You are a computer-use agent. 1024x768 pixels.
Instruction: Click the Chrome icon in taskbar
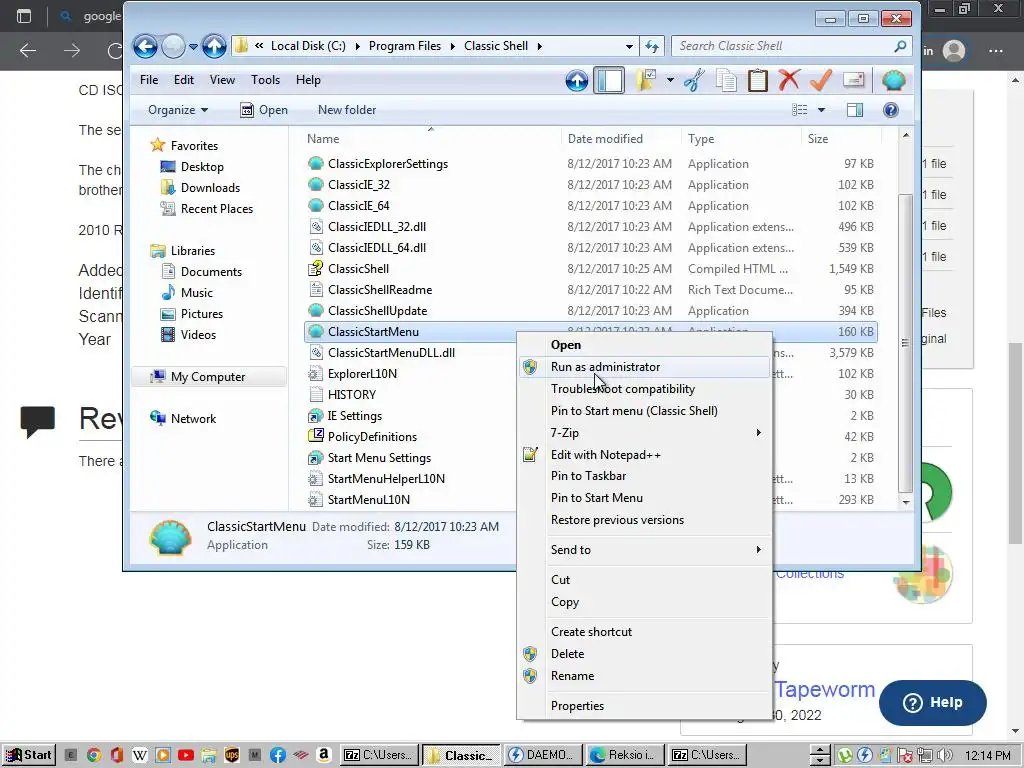(x=94, y=756)
